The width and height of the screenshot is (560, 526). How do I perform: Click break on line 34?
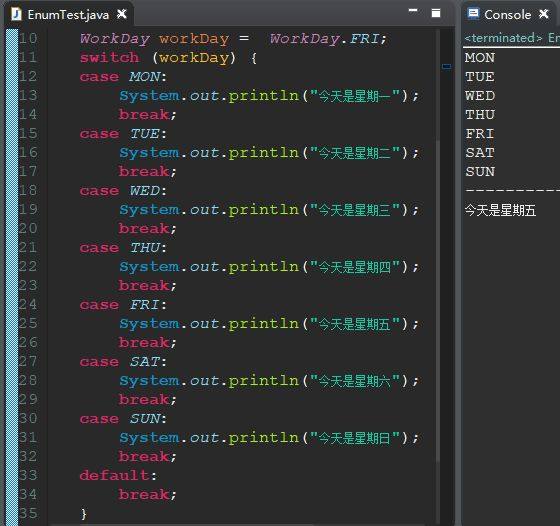click(x=145, y=494)
